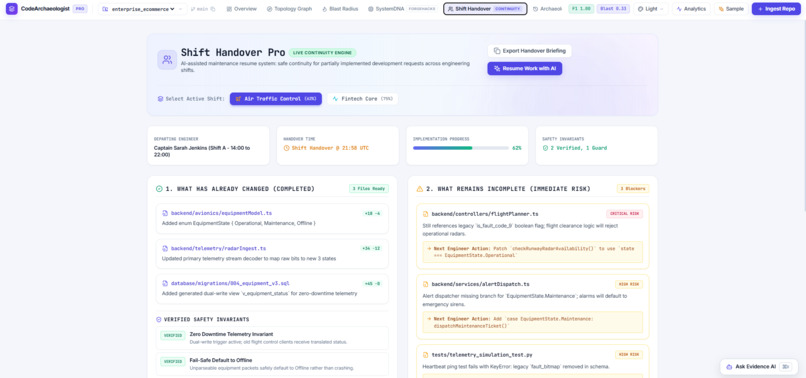Click Export Handover Briefing

529,50
